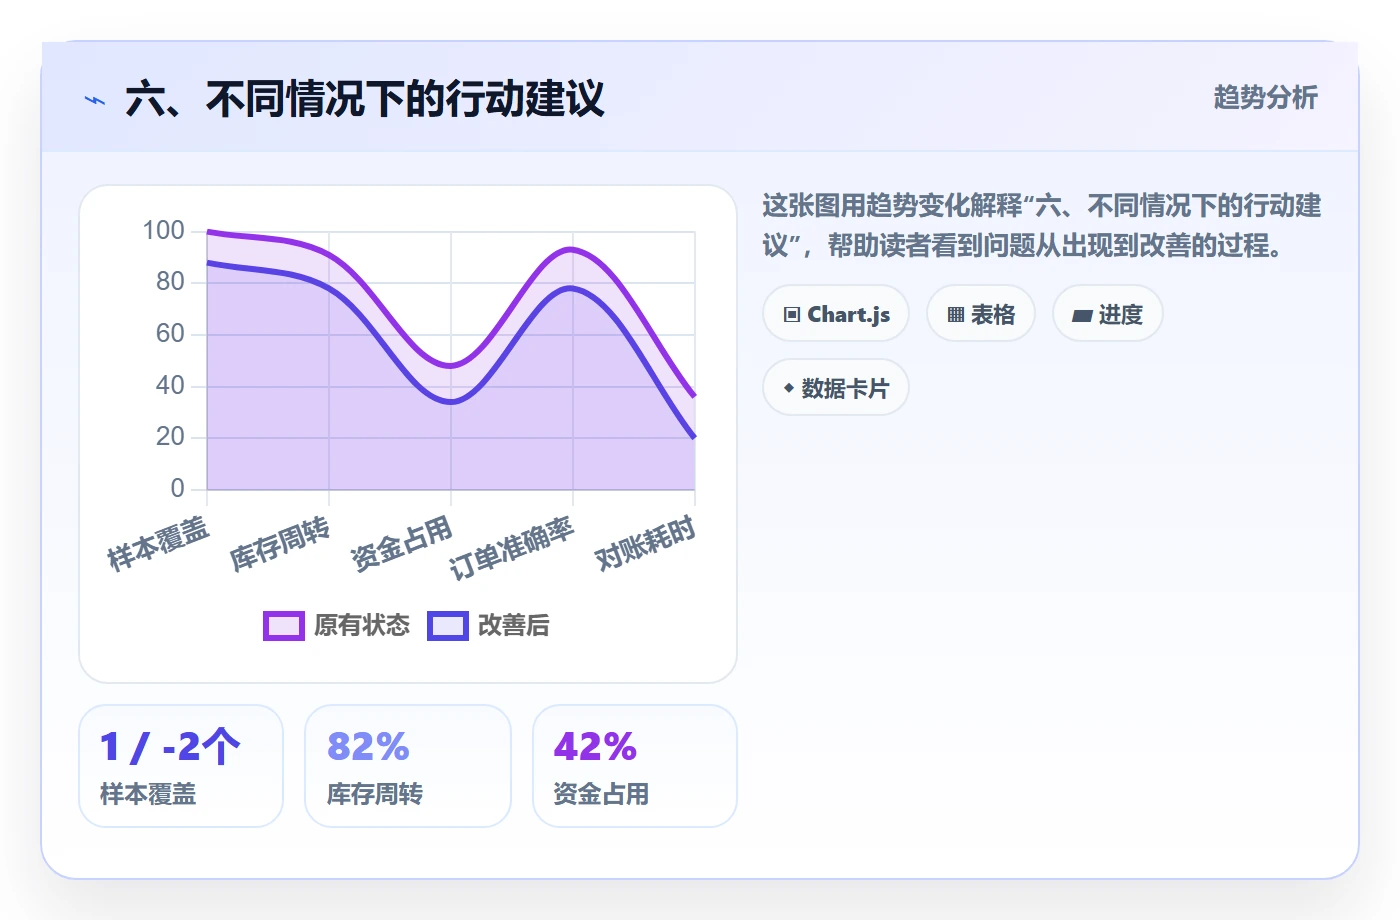
Task: Click the lightning icon beside the section title
Action: click(95, 100)
